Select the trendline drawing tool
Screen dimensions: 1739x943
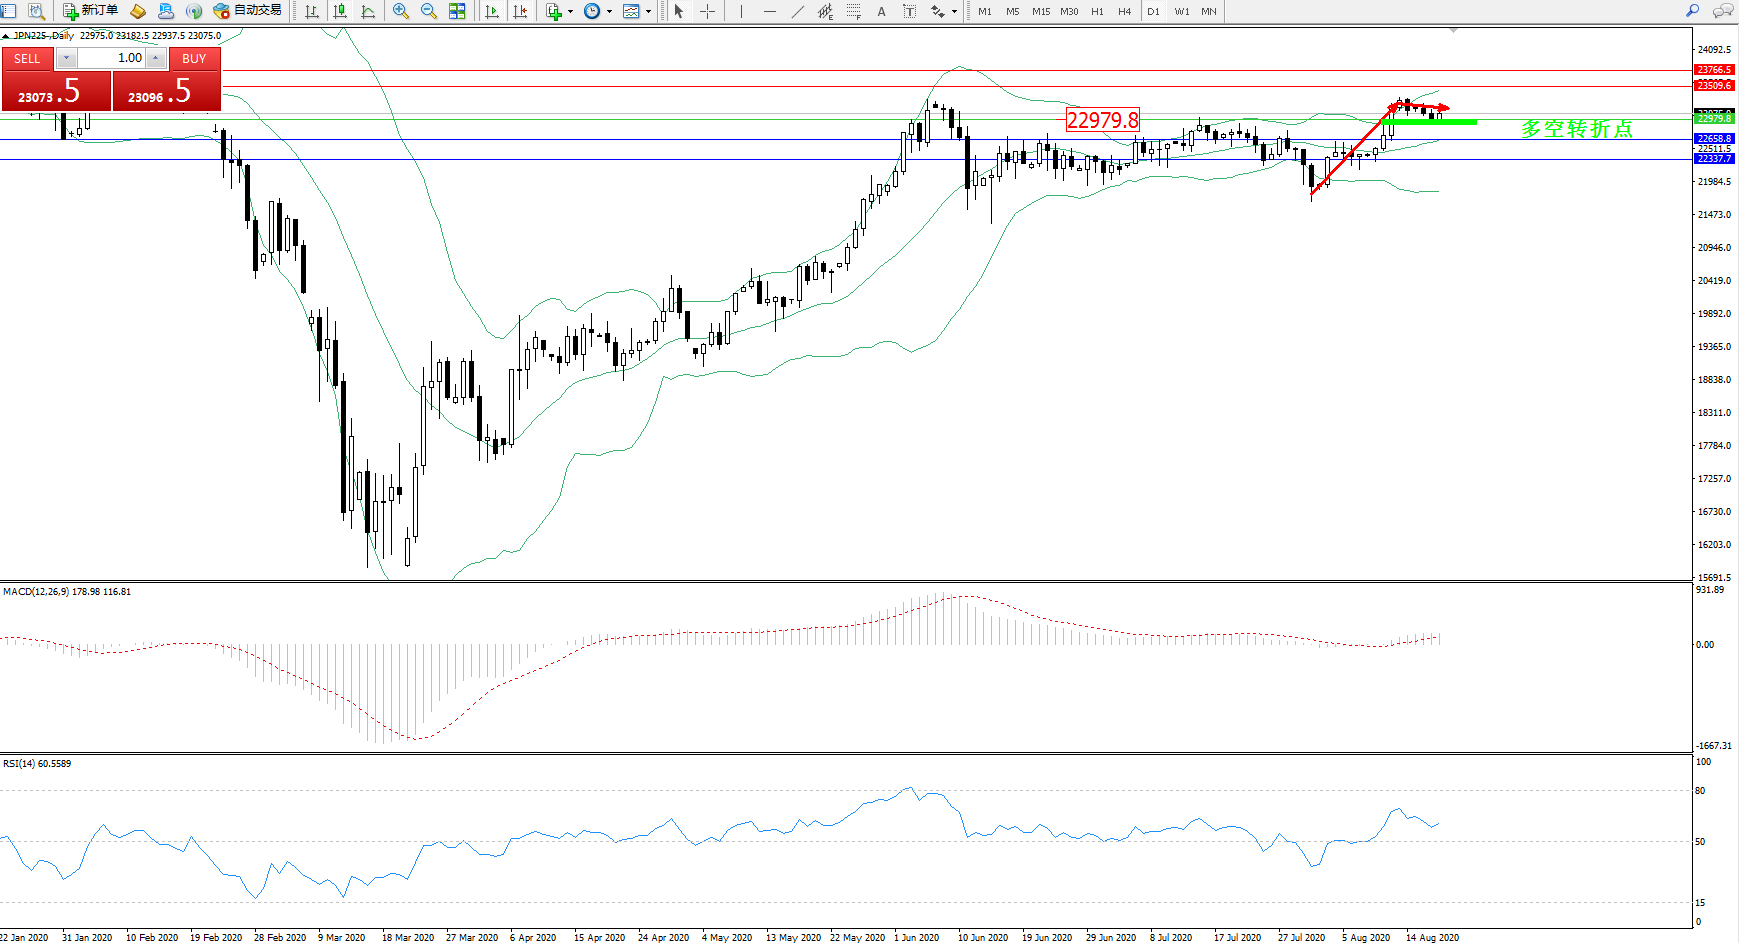tap(797, 11)
